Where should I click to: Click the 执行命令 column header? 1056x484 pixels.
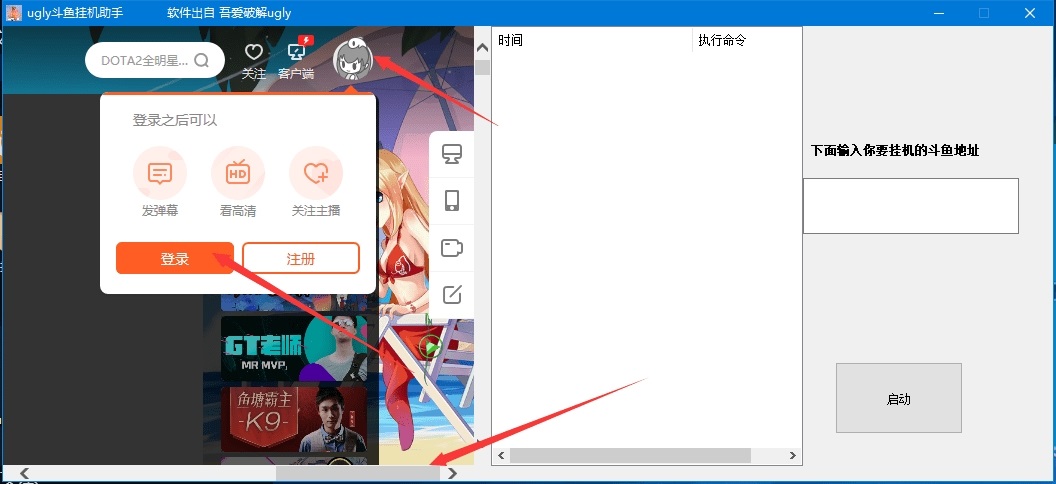747,40
